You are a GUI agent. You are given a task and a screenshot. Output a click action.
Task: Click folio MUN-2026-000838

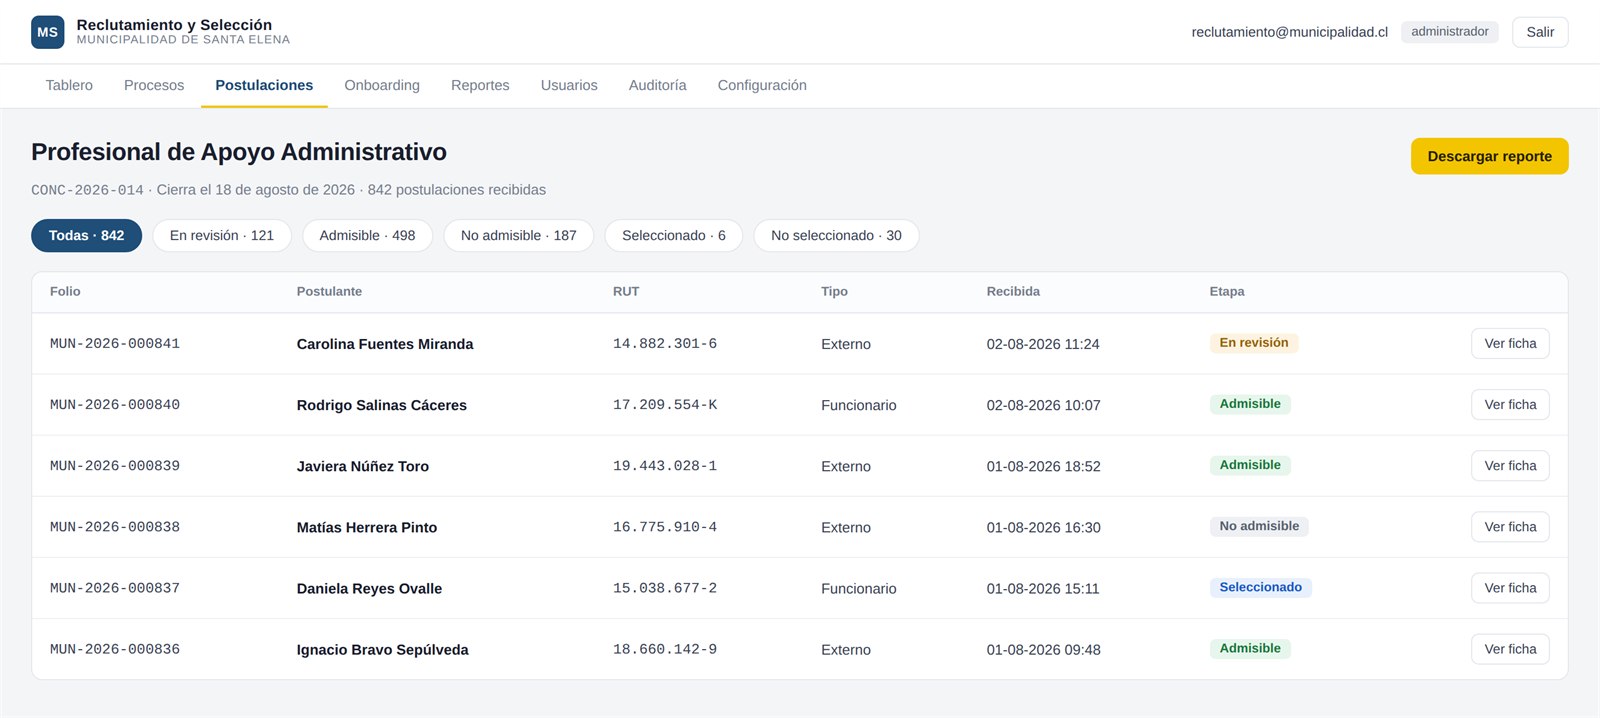(115, 527)
